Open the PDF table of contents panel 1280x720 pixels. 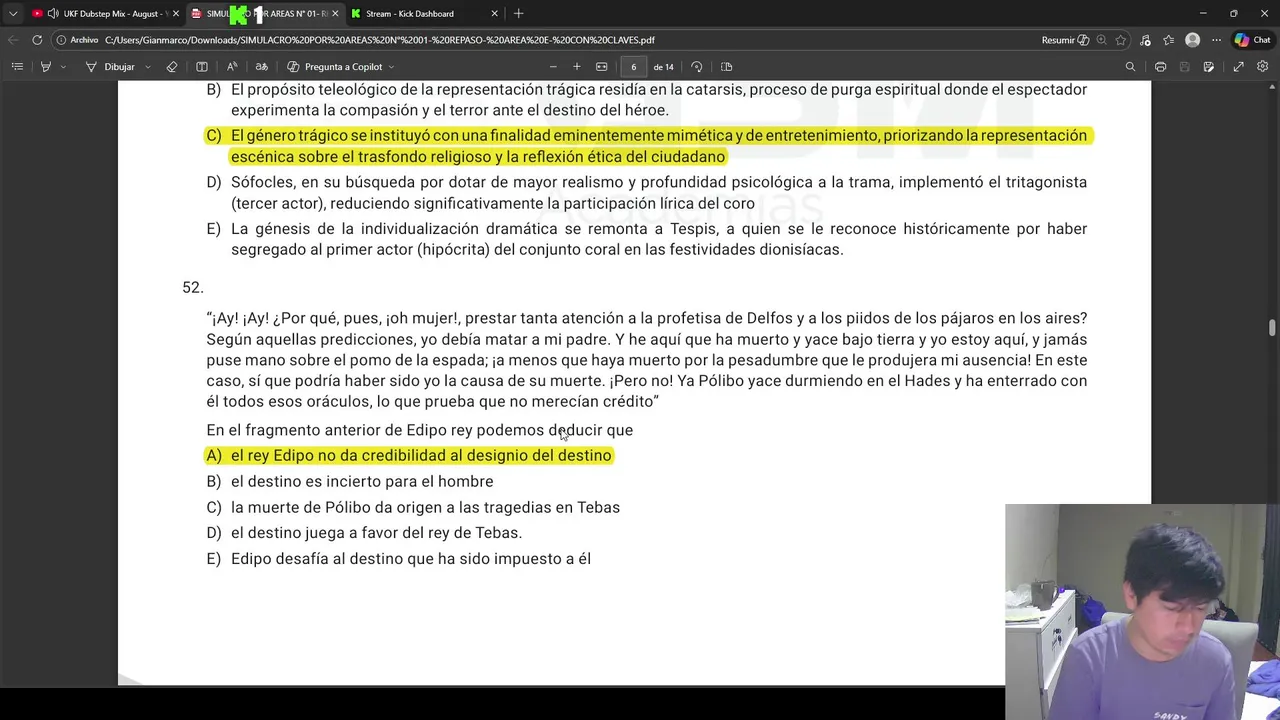point(17,67)
